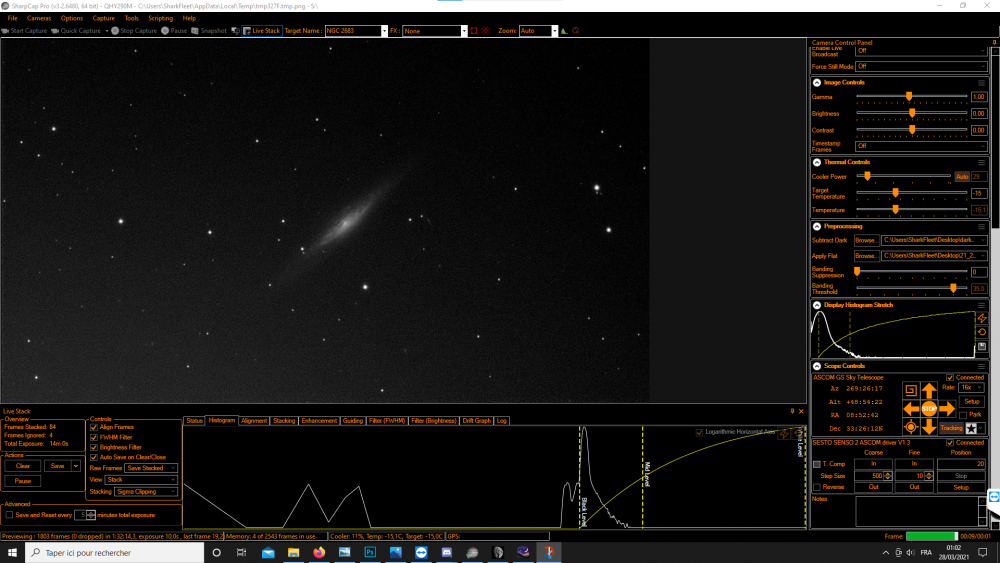
Task: Open the Scripting menu
Action: pyautogui.click(x=161, y=18)
